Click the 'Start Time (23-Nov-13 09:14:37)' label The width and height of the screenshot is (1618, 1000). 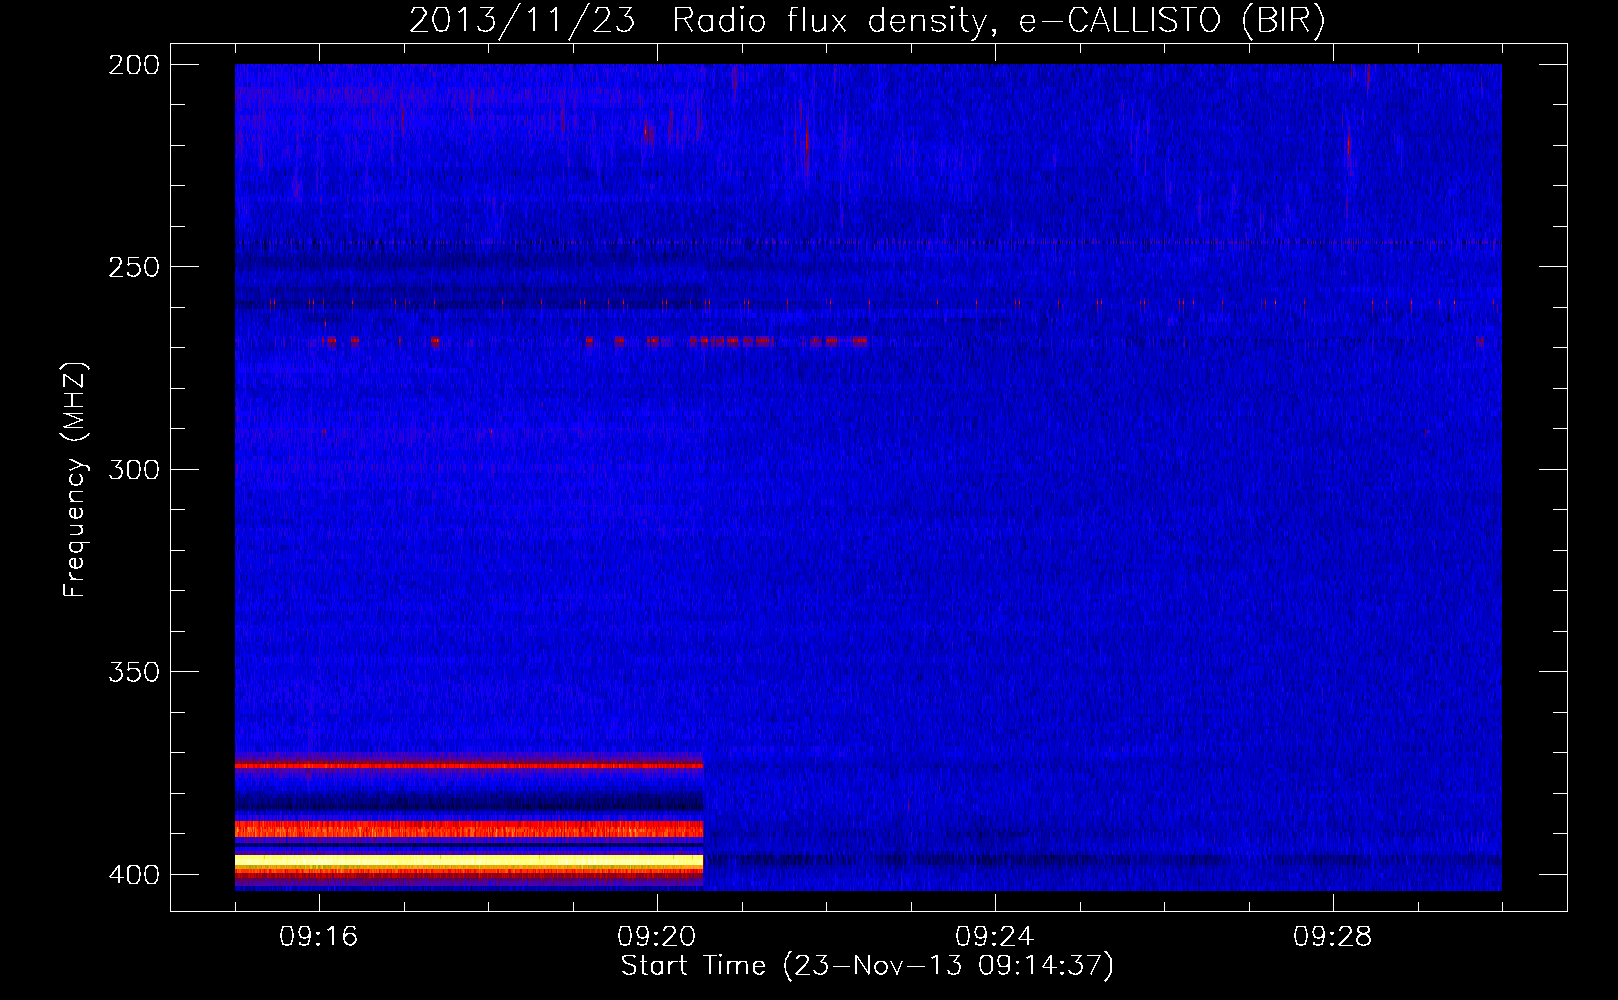click(x=867, y=966)
